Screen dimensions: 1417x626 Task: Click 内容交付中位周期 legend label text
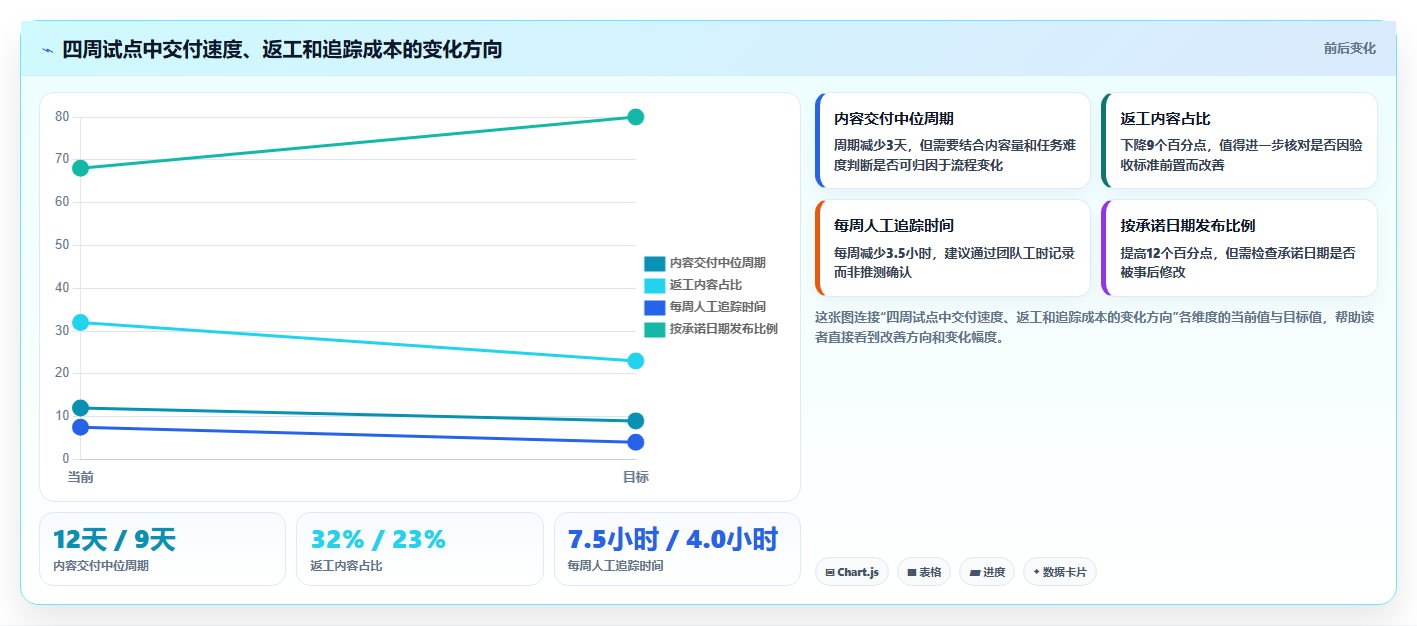[x=718, y=263]
